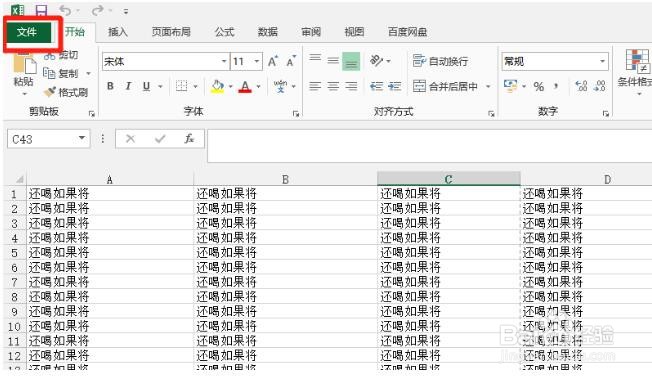Open the 常规 number format dropdown
The height and width of the screenshot is (378, 652).
pos(602,62)
